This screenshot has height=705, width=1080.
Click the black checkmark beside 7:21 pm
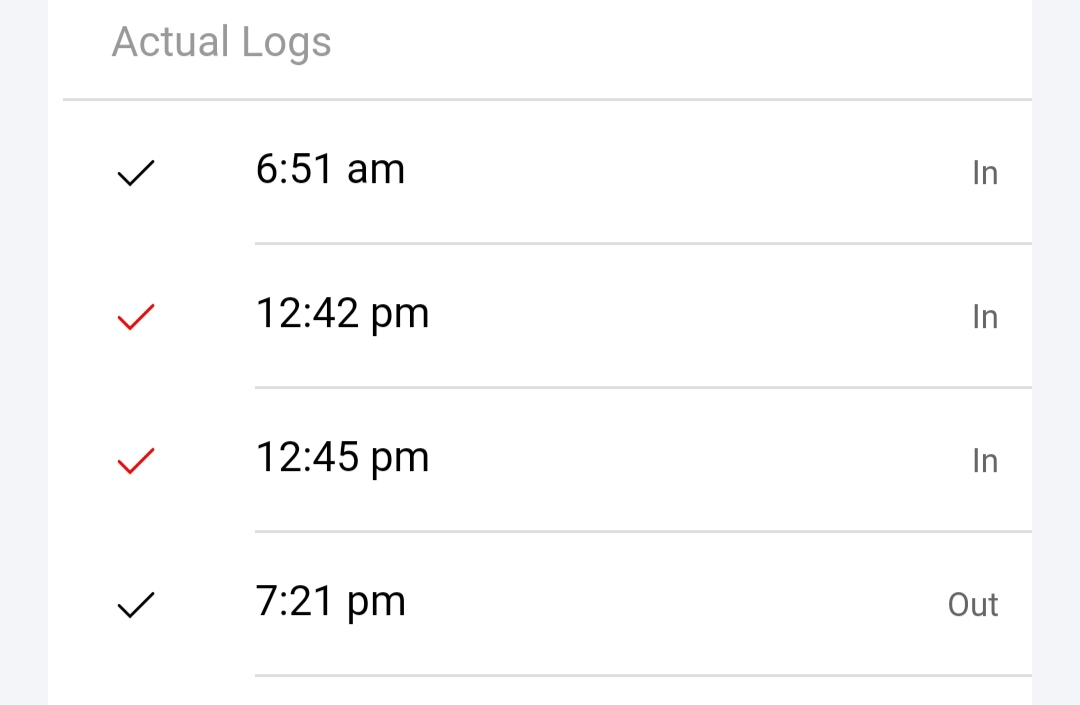[136, 605]
